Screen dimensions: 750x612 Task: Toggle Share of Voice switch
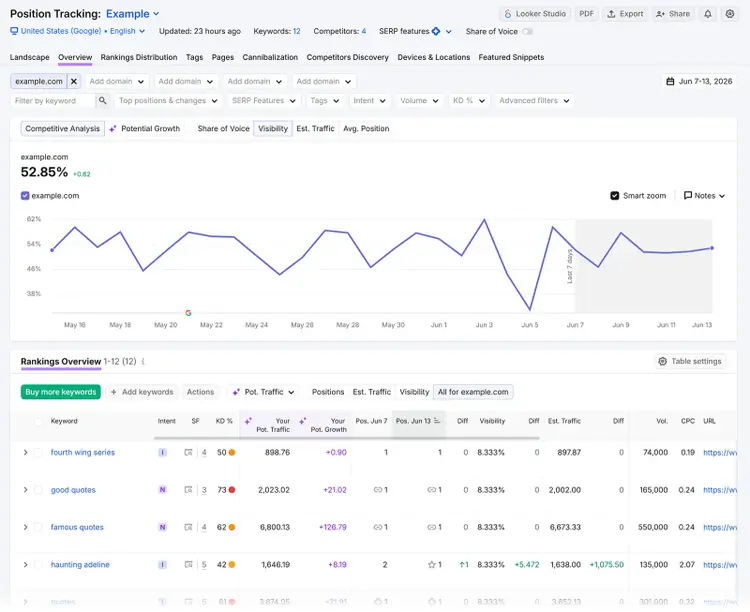coord(527,32)
